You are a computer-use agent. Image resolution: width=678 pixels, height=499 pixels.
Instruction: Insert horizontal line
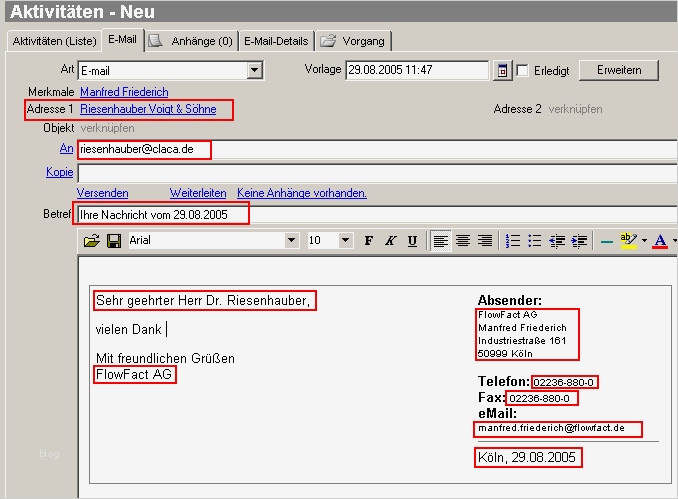point(607,241)
